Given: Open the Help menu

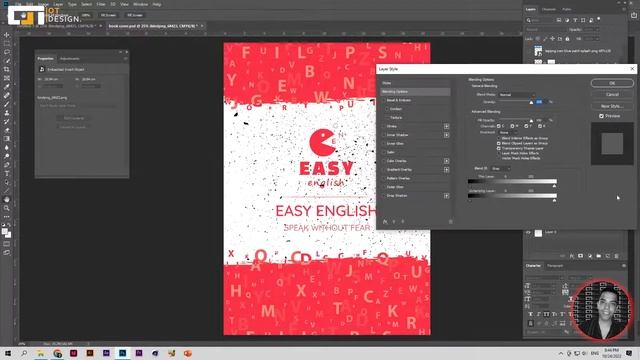Looking at the screenshot, I should (x=157, y=4).
